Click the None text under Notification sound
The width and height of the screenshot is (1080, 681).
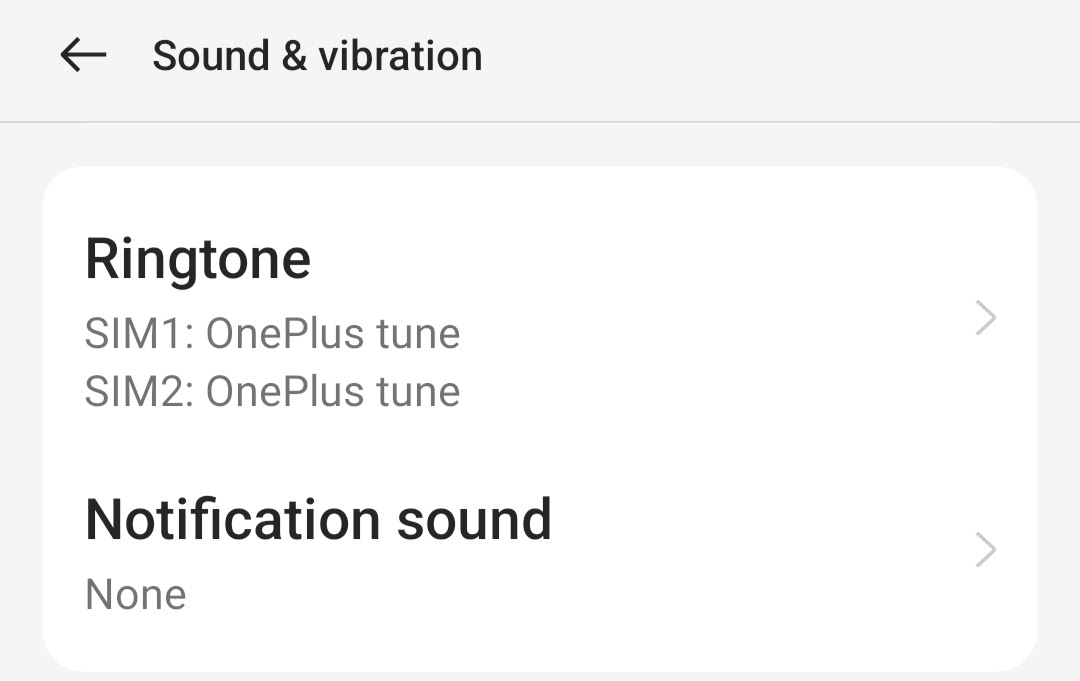coord(136,593)
